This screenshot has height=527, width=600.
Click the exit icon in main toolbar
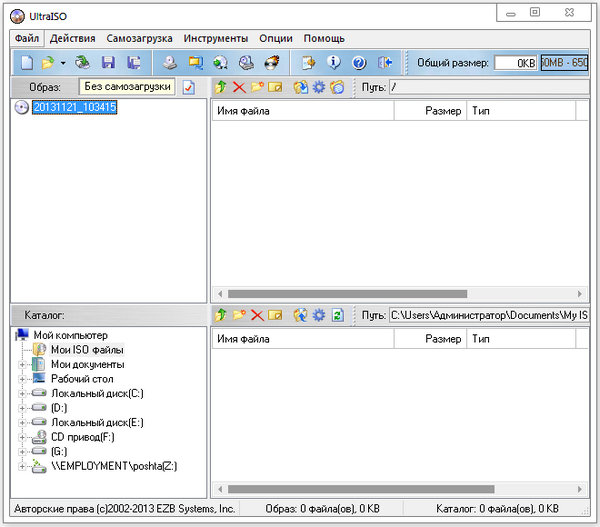[384, 63]
